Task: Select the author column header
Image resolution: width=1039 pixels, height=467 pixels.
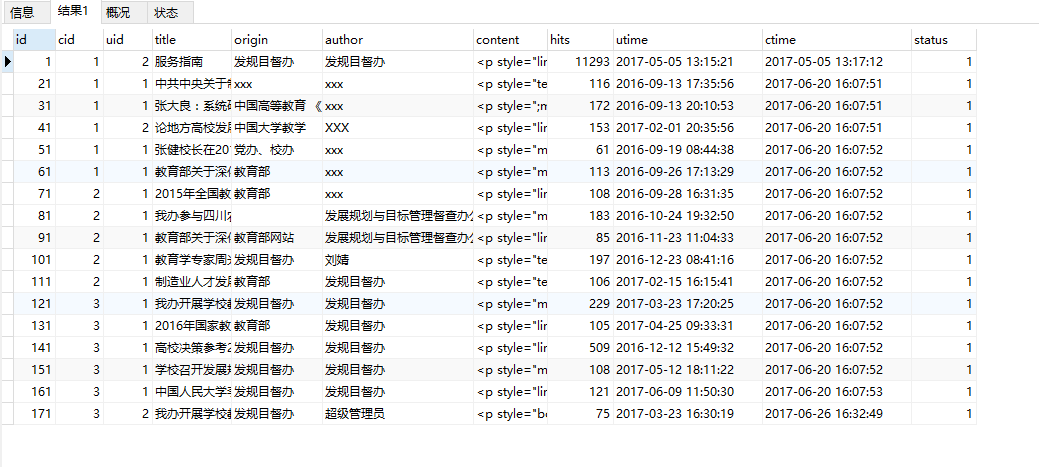Action: coord(397,40)
